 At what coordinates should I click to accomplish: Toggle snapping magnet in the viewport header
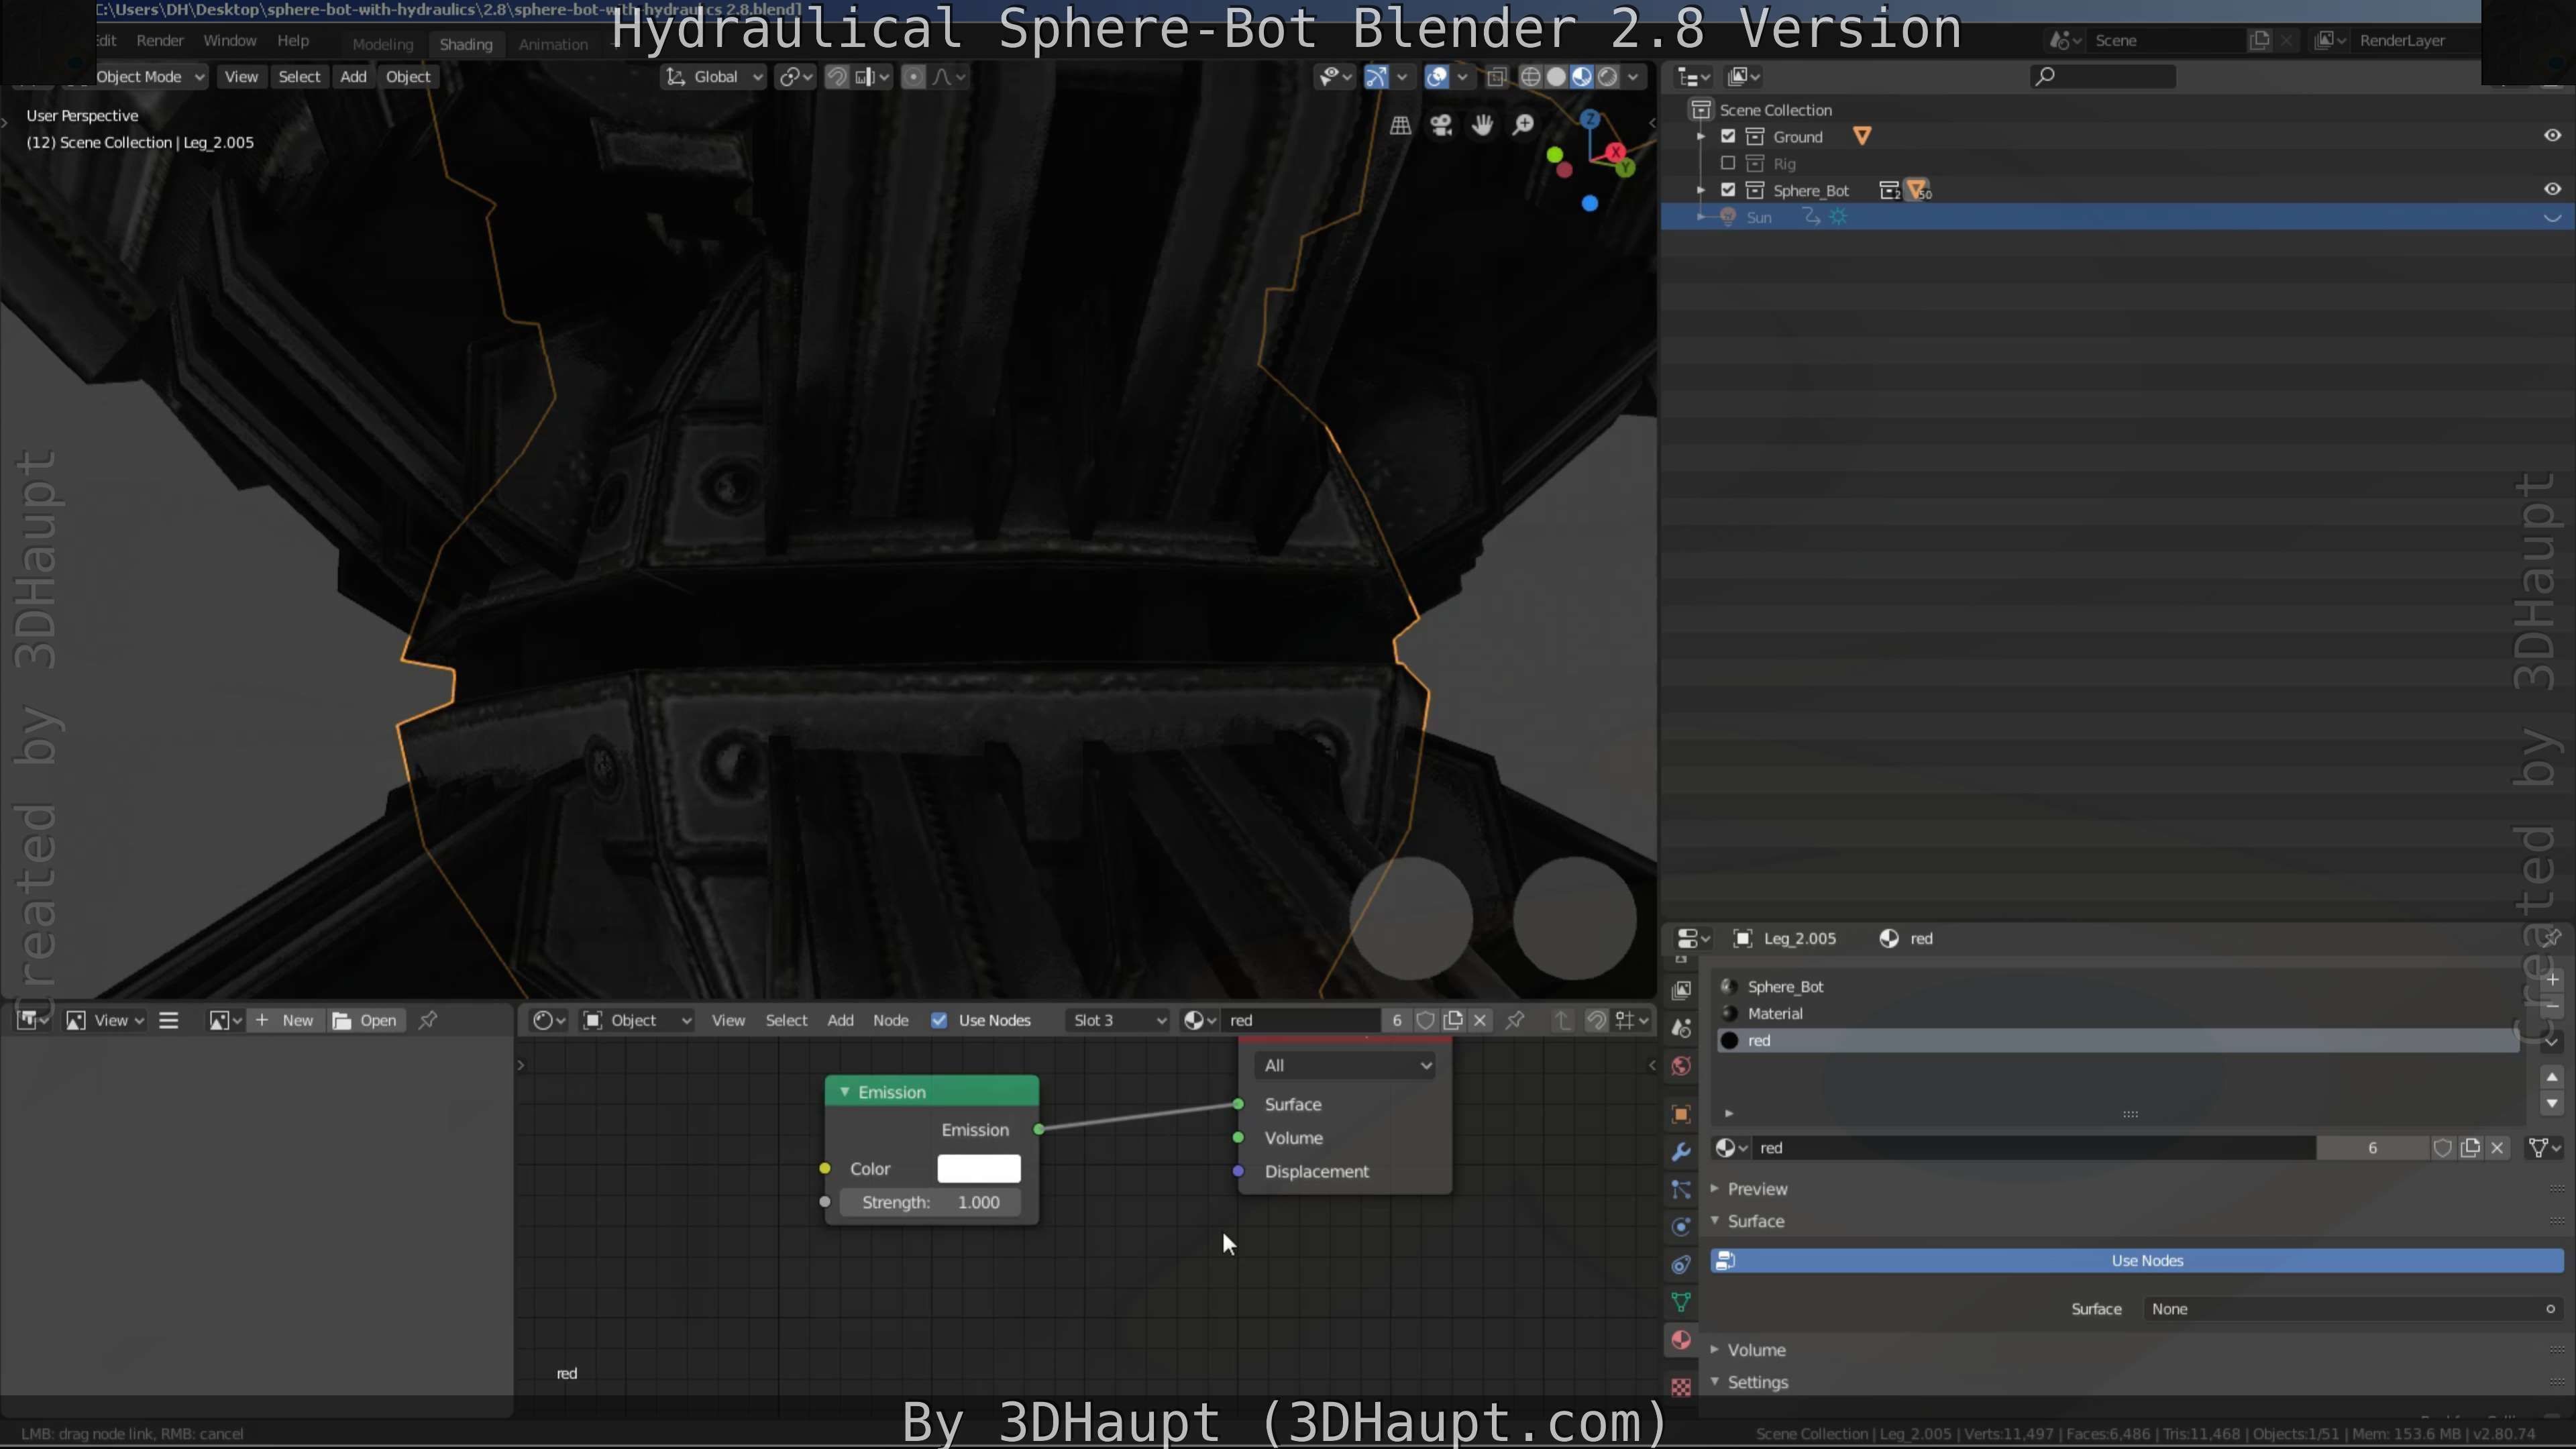pos(837,77)
